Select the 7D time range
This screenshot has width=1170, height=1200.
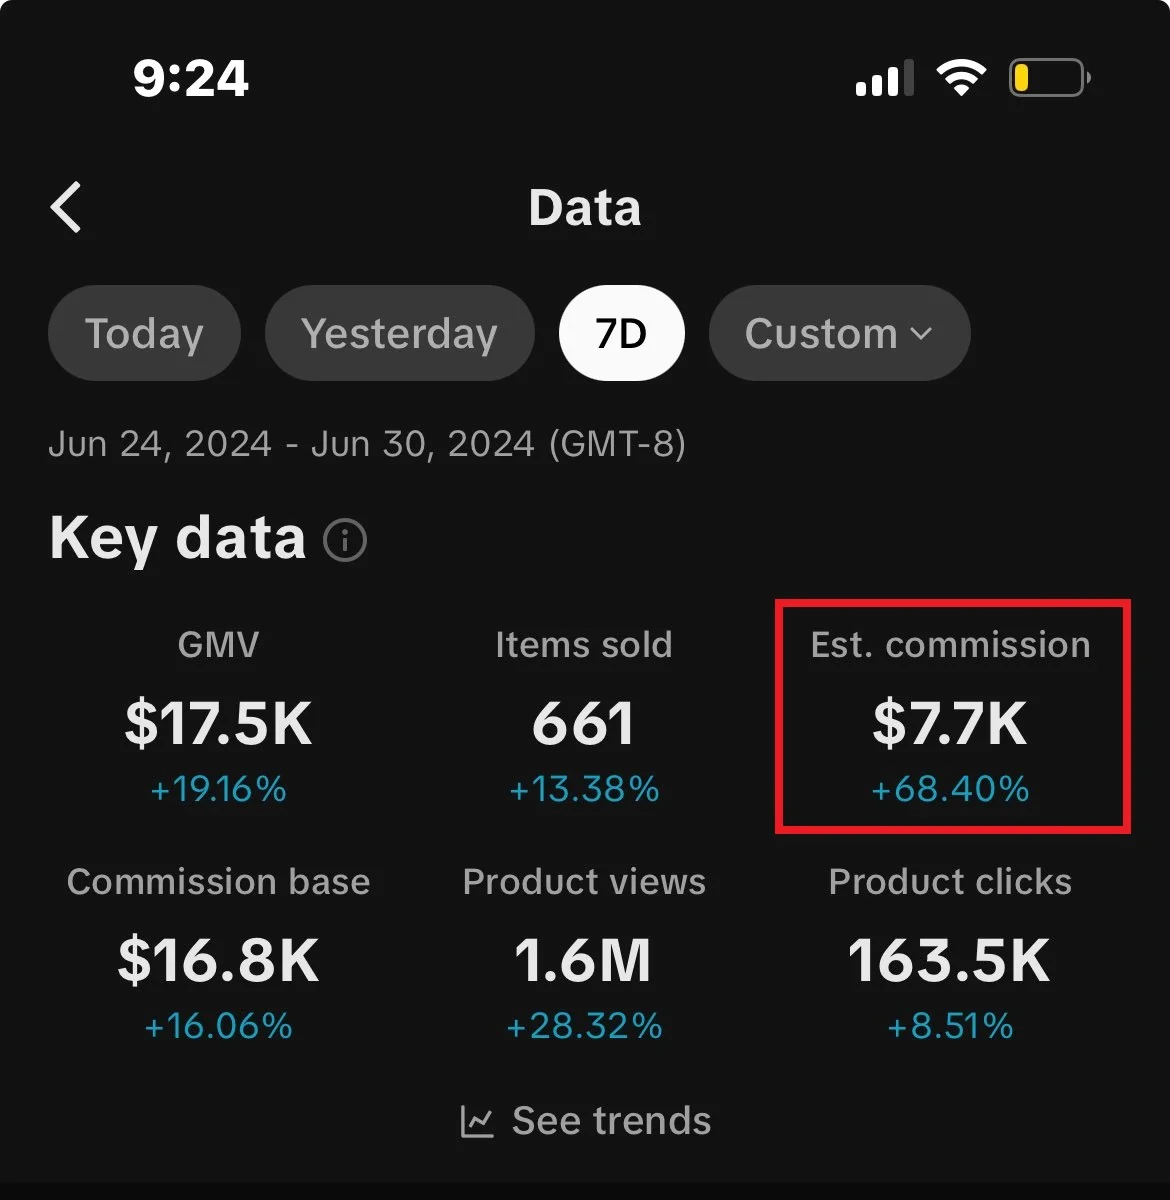[x=621, y=333]
